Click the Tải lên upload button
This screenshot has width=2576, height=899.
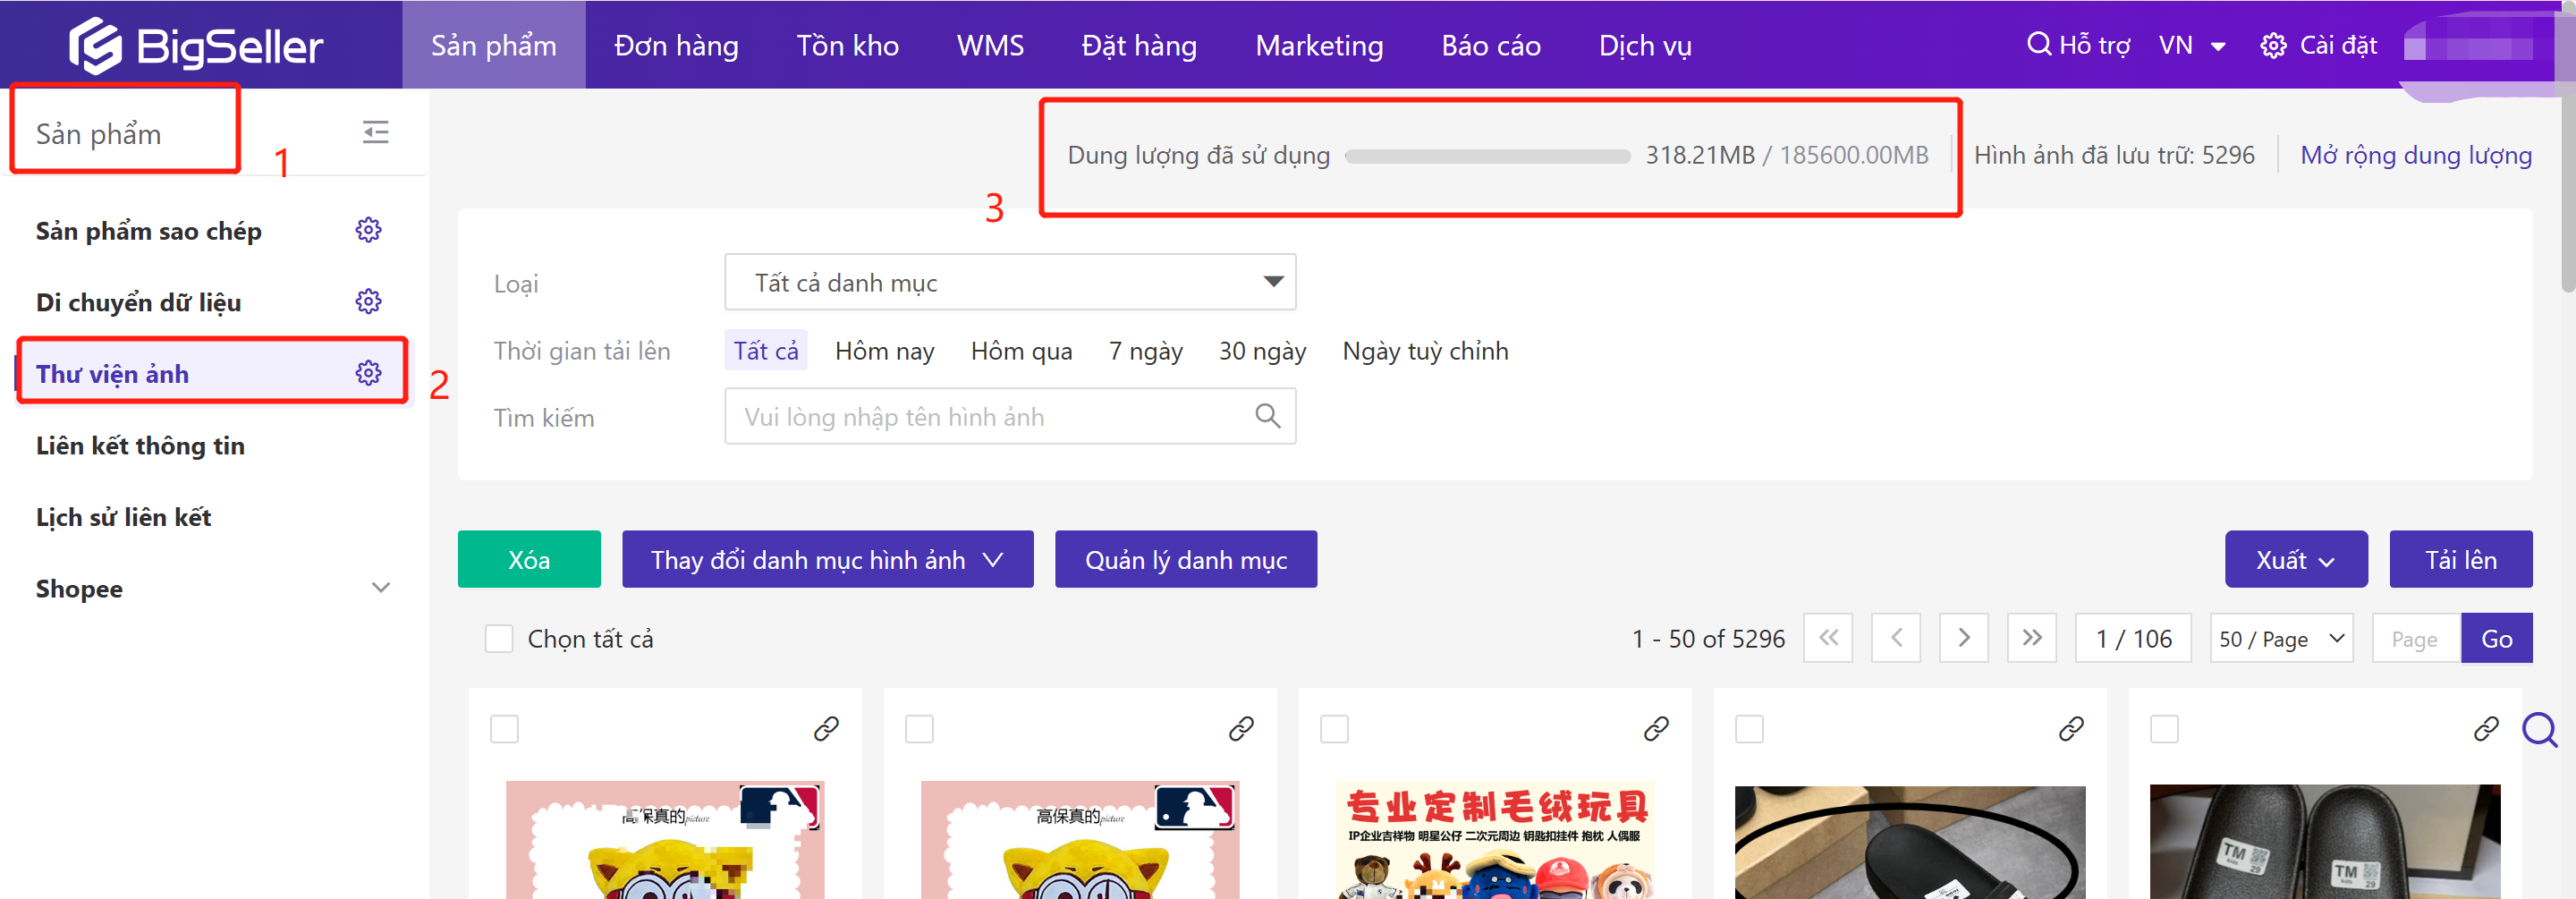pos(2461,559)
